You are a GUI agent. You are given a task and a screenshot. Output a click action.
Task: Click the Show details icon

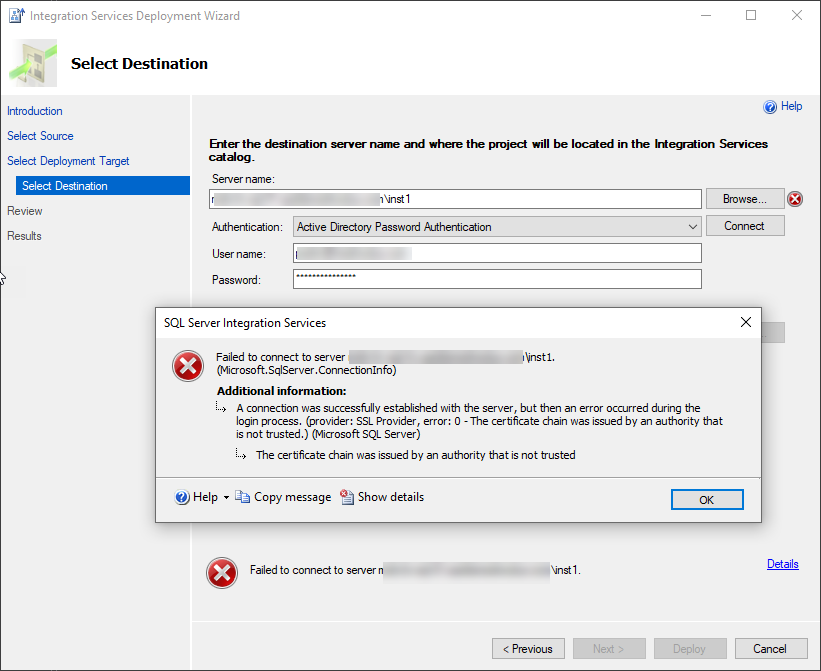point(347,497)
